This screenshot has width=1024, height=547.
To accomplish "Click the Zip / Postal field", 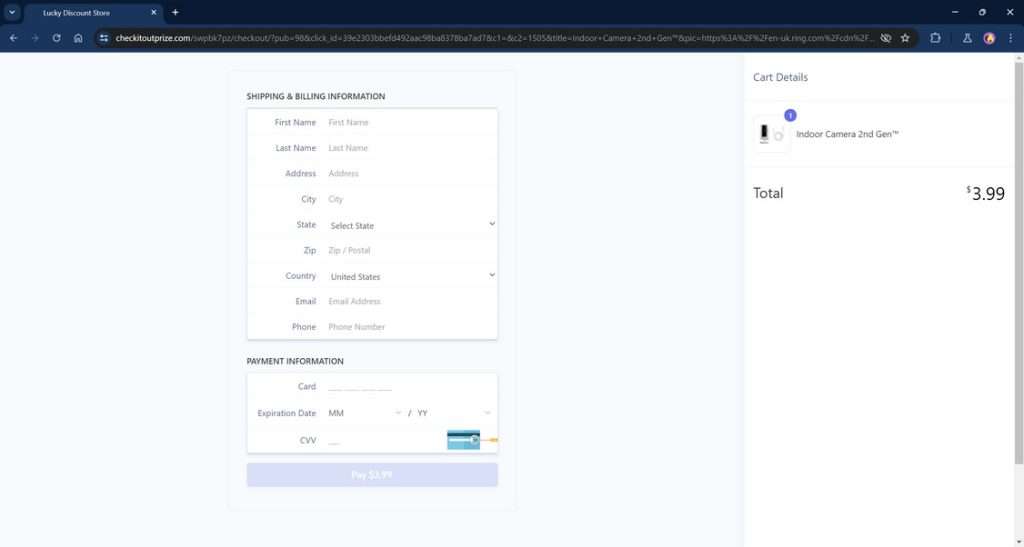I will click(410, 250).
